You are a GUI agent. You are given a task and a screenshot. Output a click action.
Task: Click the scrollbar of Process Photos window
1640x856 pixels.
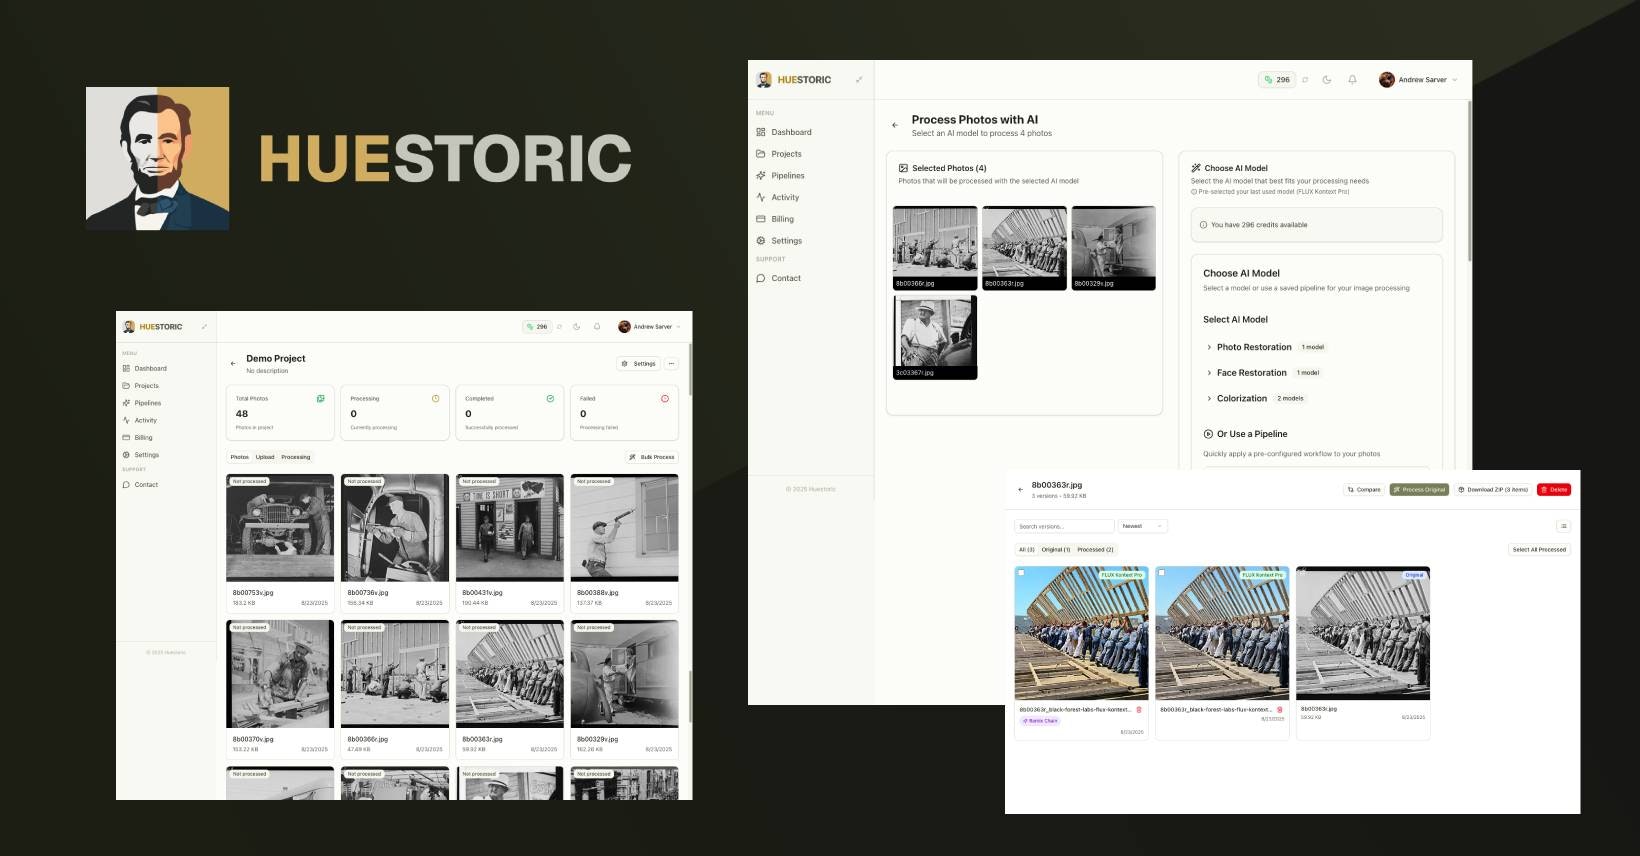pos(1469,180)
